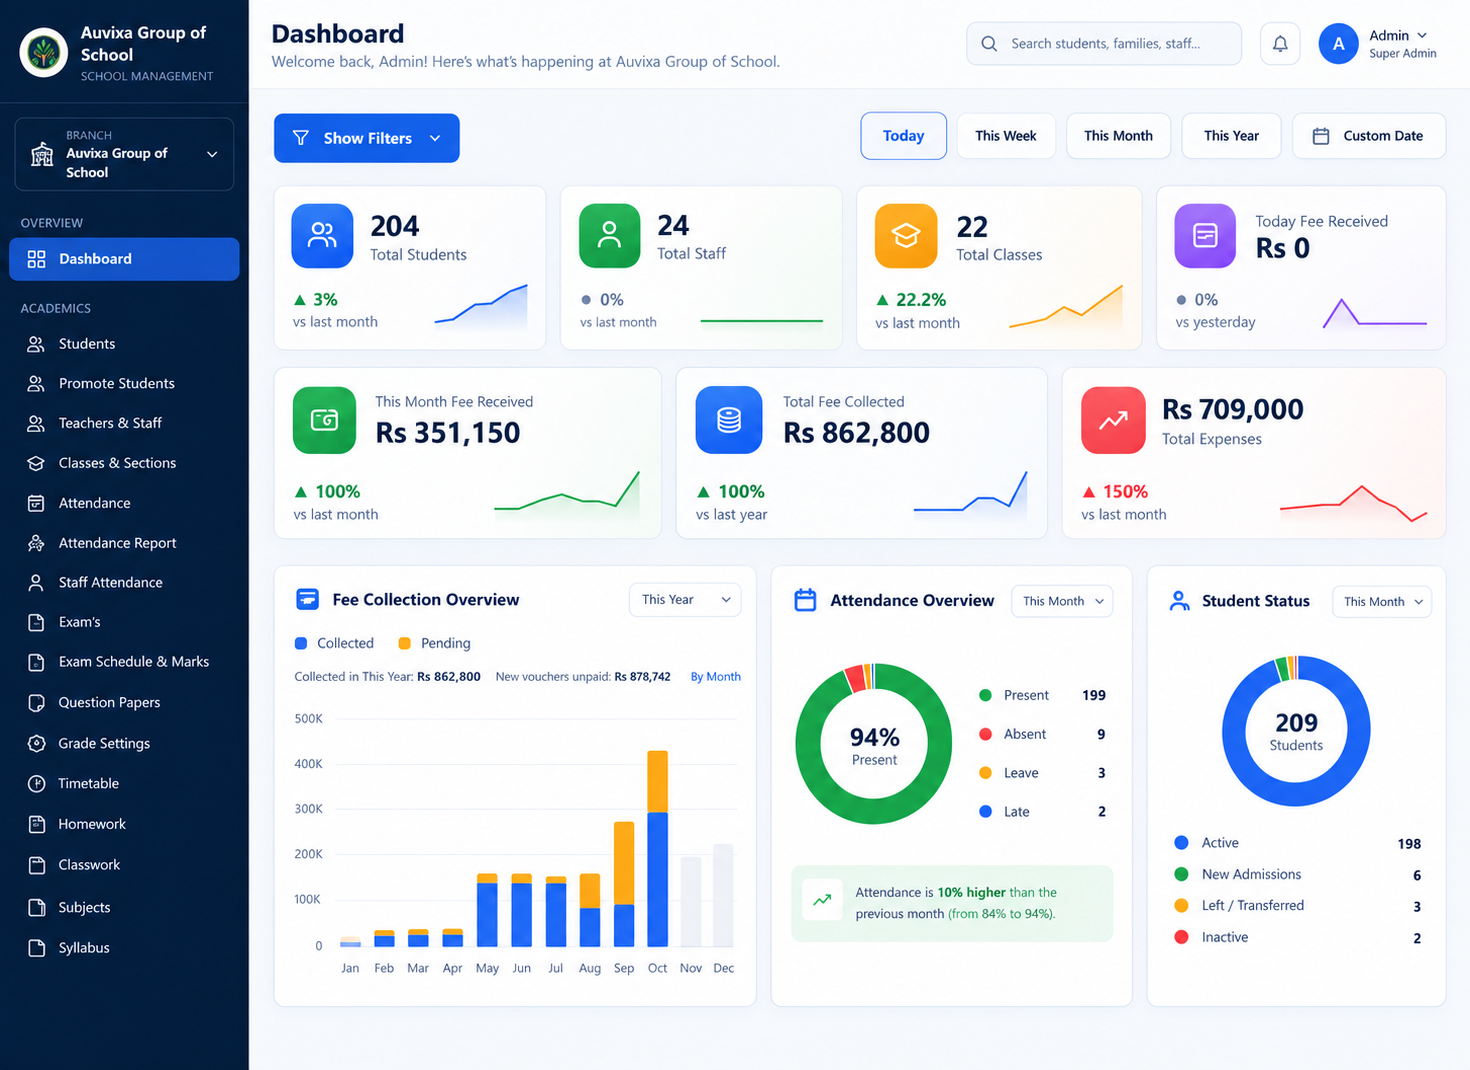1470x1070 pixels.
Task: Open the Classwork page
Action: click(124, 865)
